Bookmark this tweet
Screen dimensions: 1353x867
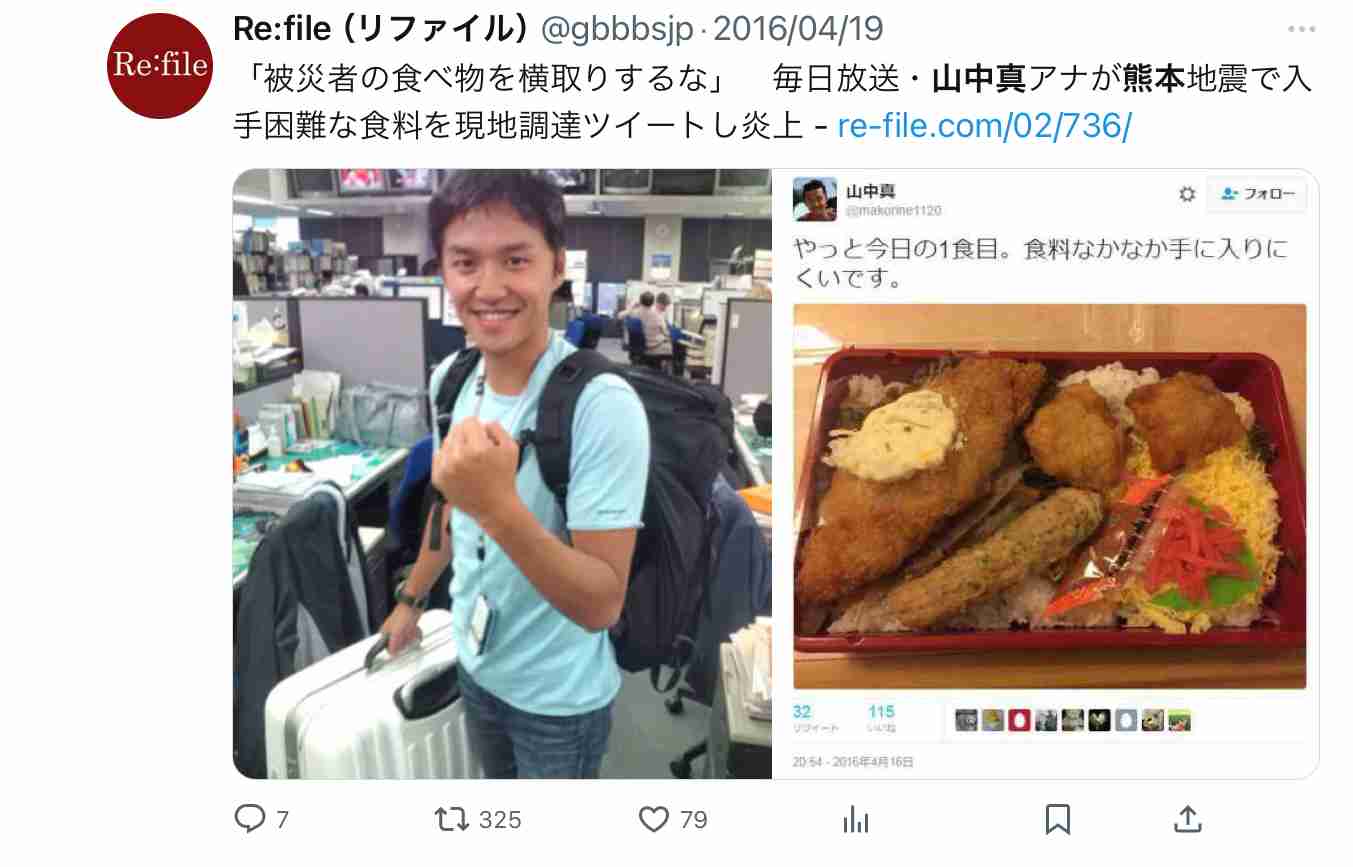click(1057, 820)
